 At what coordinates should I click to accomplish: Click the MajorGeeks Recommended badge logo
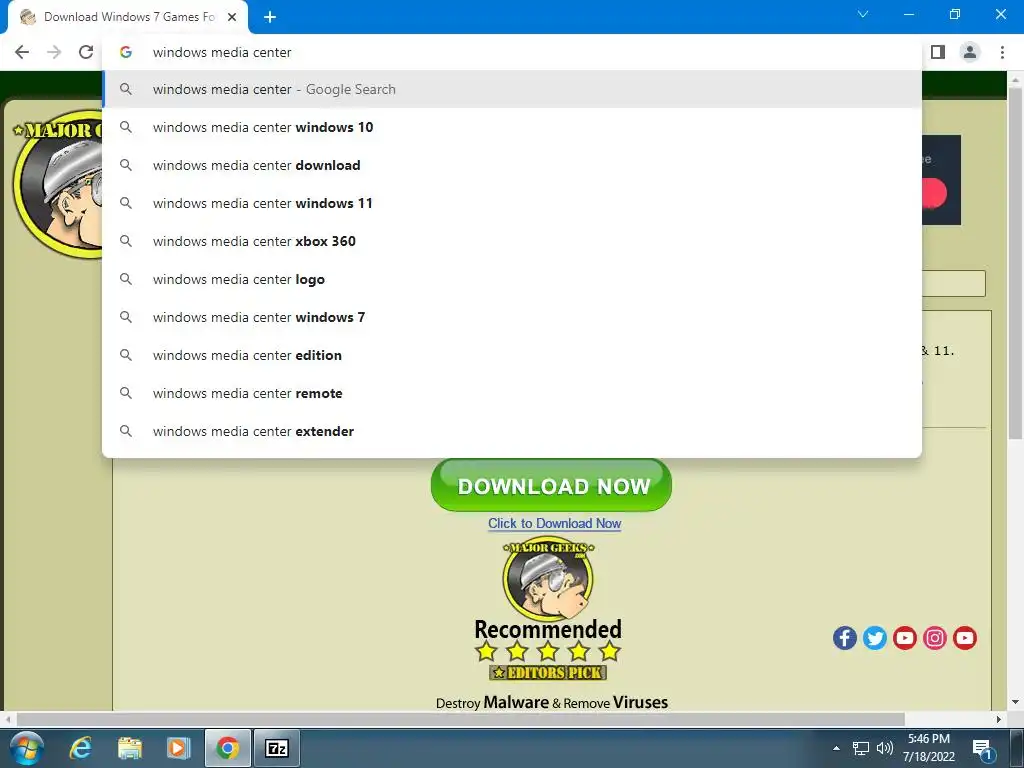click(x=548, y=580)
